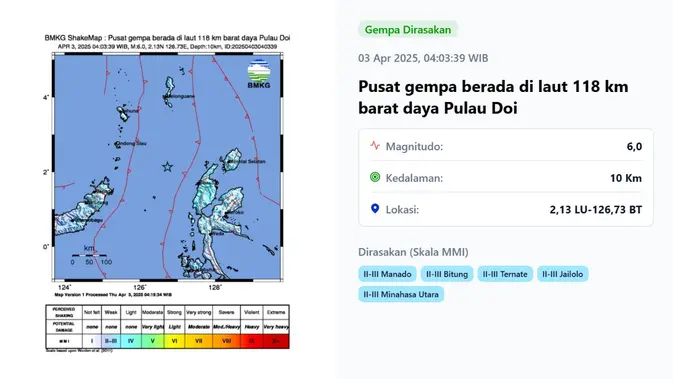This screenshot has width=673, height=379.
Task: Click the km scale bar on the map
Action: [89, 255]
